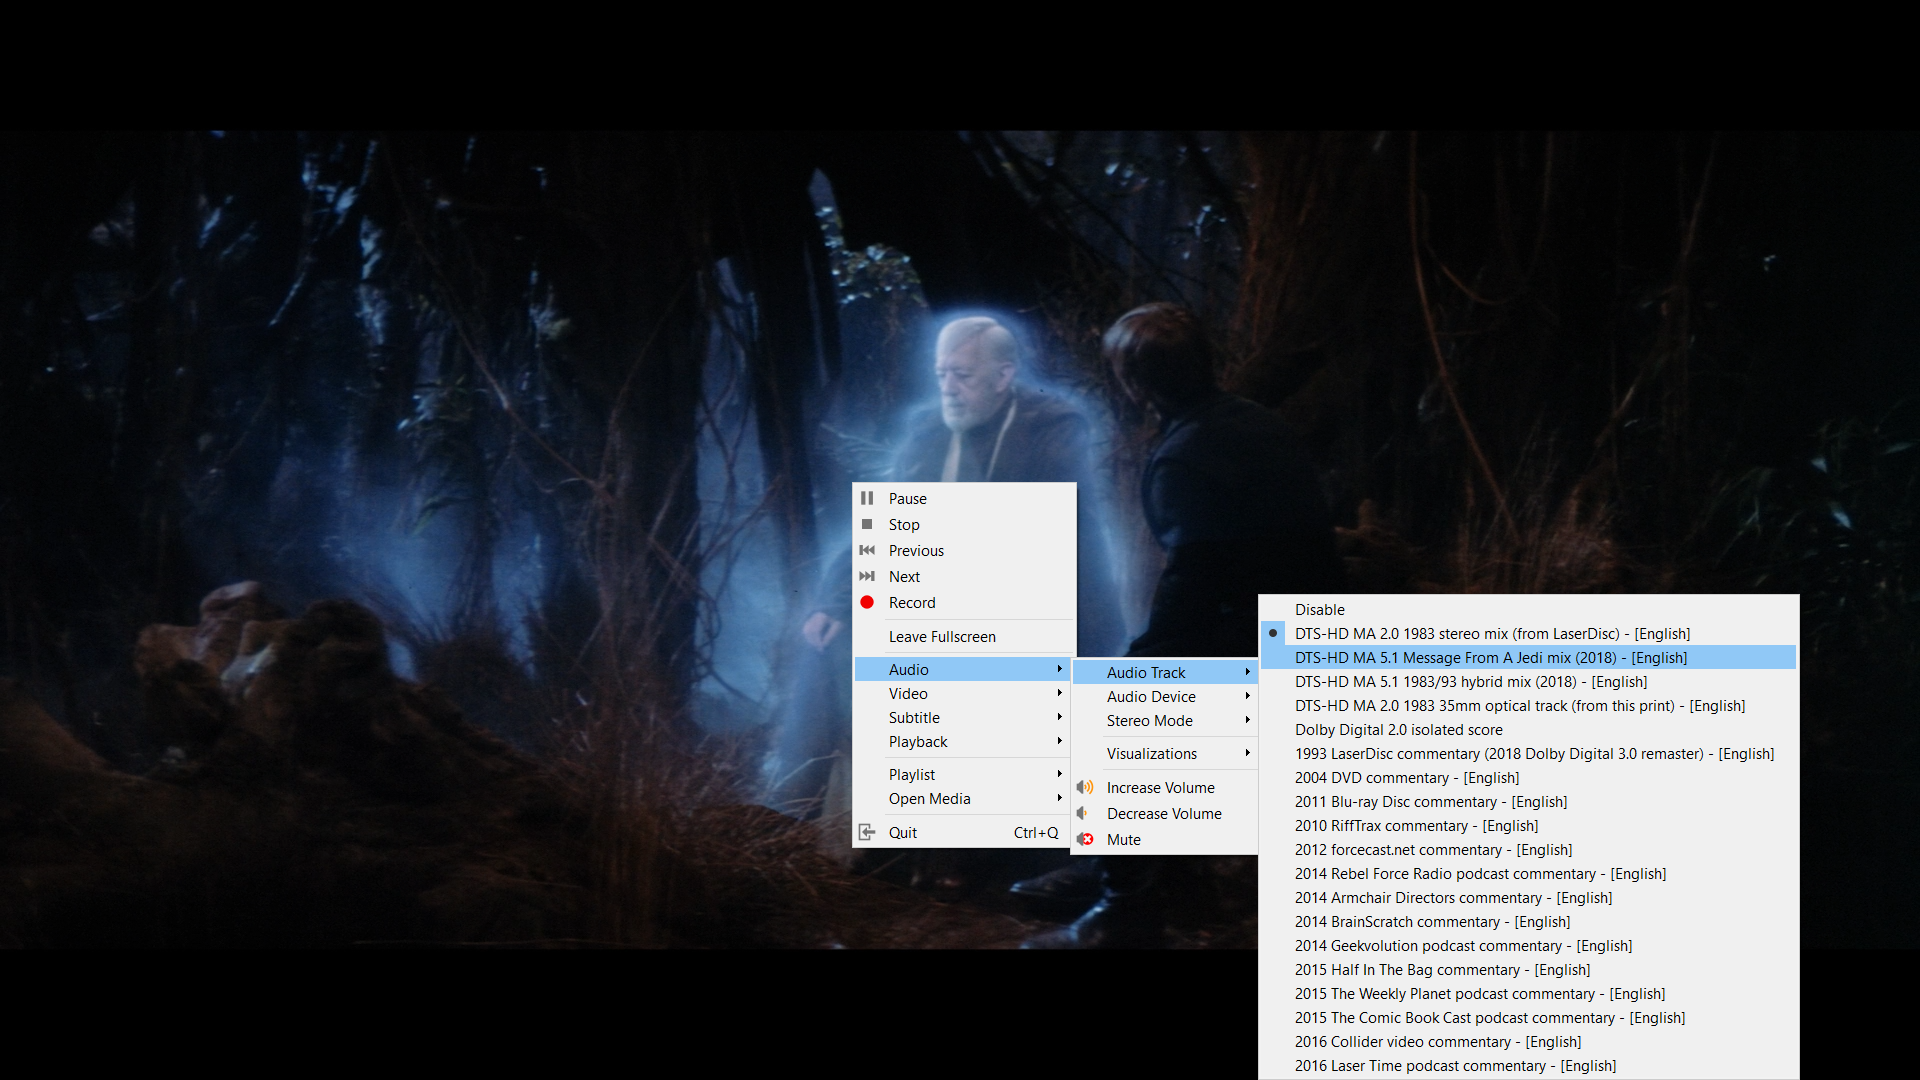Switch to Message From A Jedi 5.1 mix

(1528, 658)
